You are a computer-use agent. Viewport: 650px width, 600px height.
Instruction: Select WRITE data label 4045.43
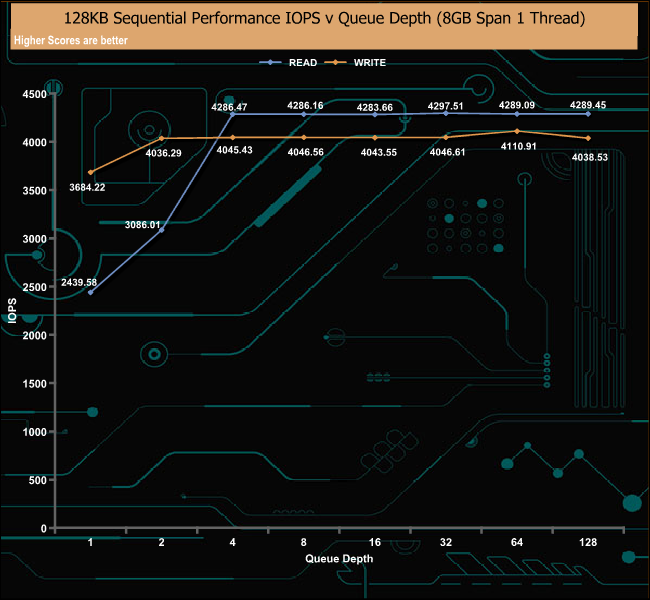[x=235, y=150]
